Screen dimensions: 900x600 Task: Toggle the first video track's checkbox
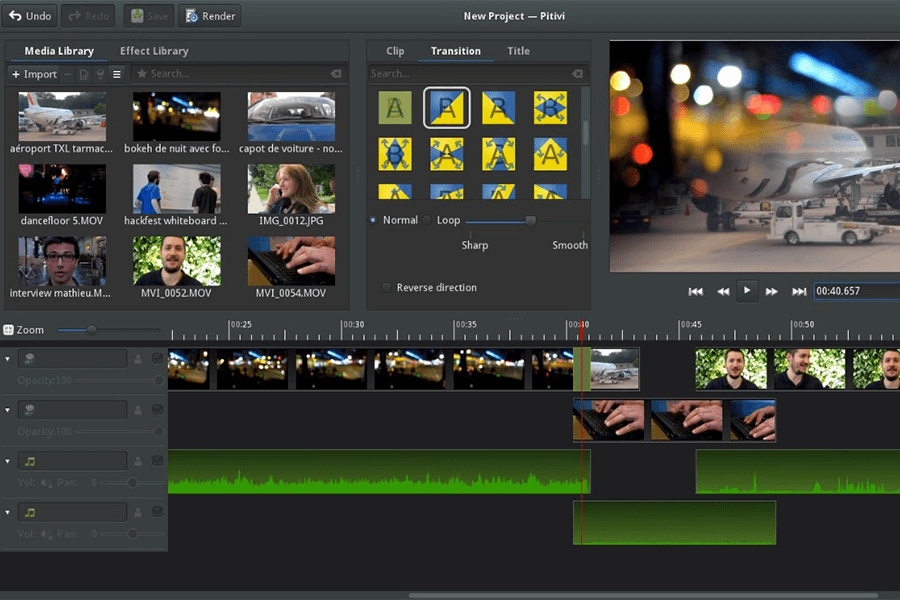coord(157,358)
